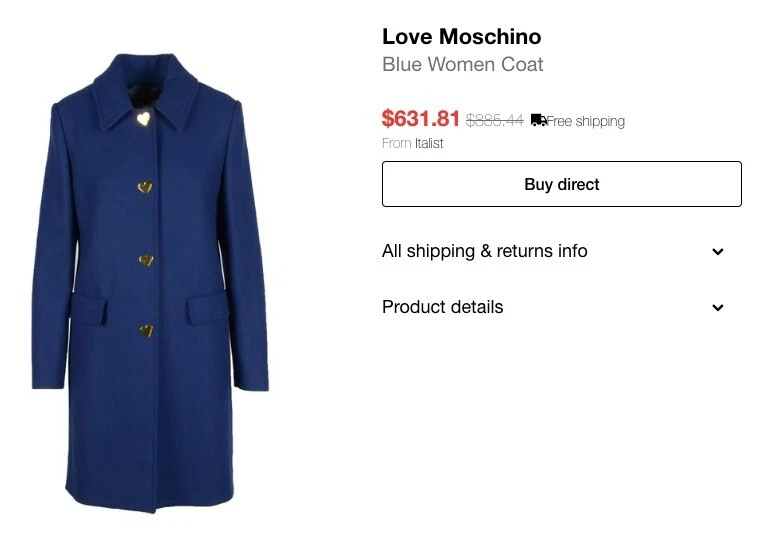Screen dimensions: 760x553
Task: Open the Product details section label
Action: 442,307
